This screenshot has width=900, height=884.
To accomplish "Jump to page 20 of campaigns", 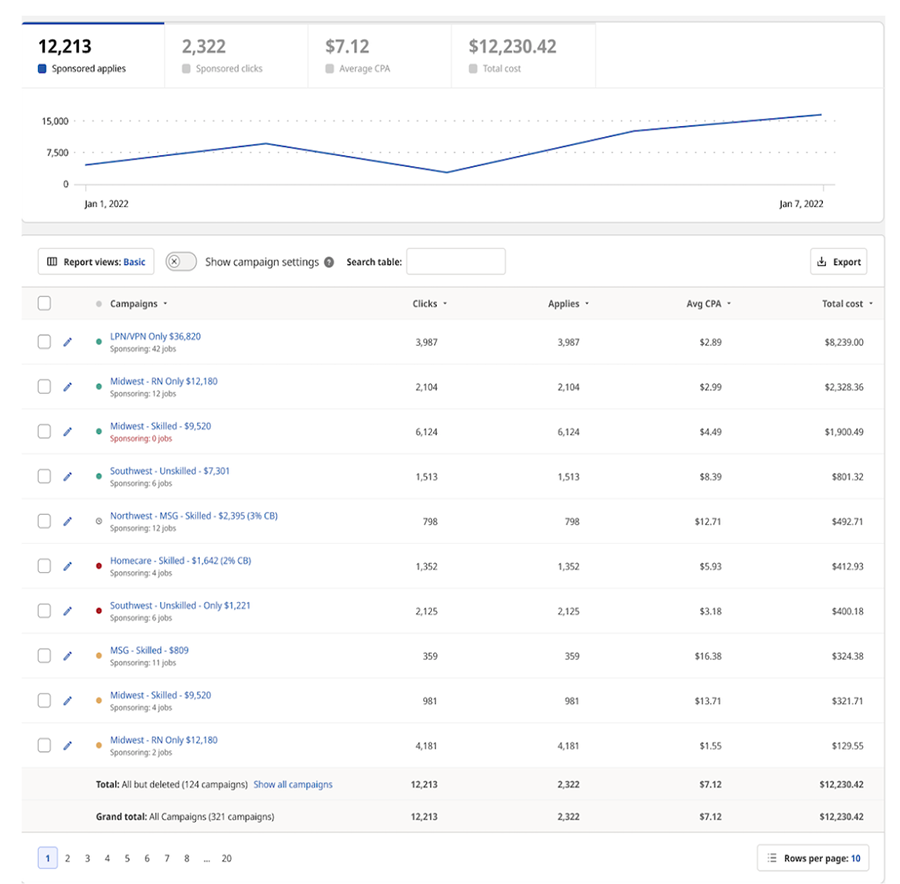I will click(227, 858).
